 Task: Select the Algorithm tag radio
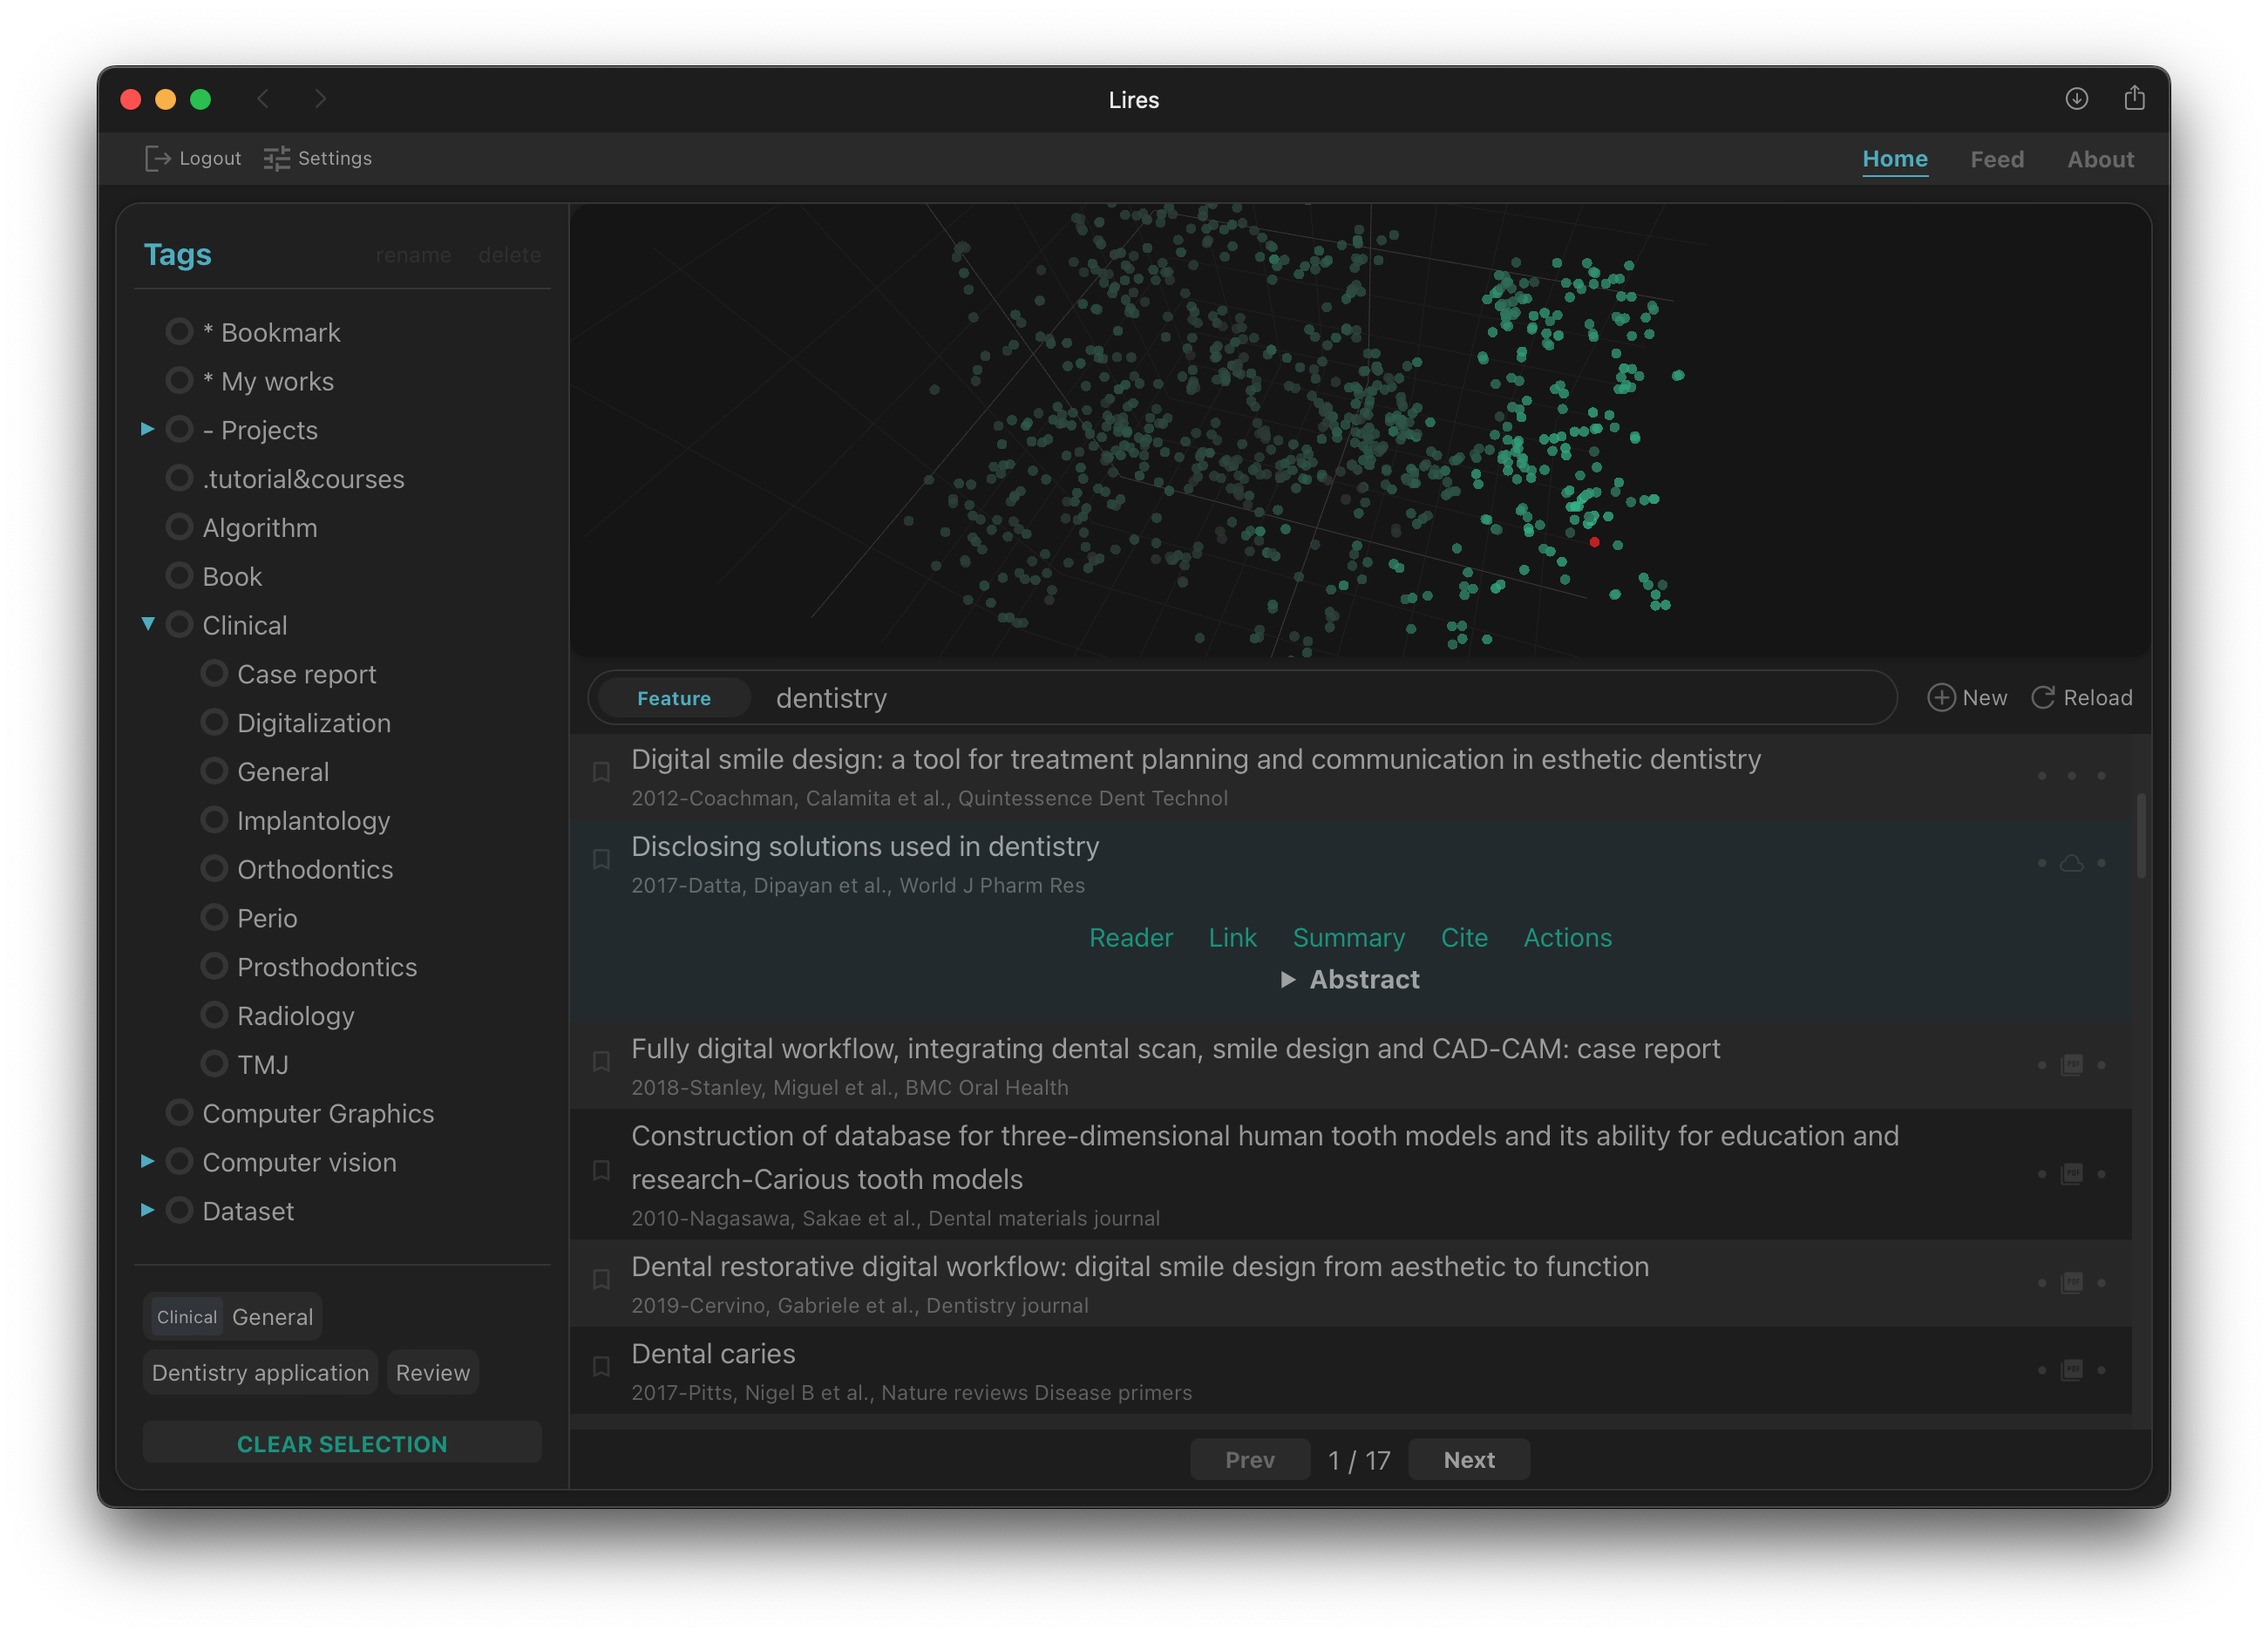tap(179, 527)
